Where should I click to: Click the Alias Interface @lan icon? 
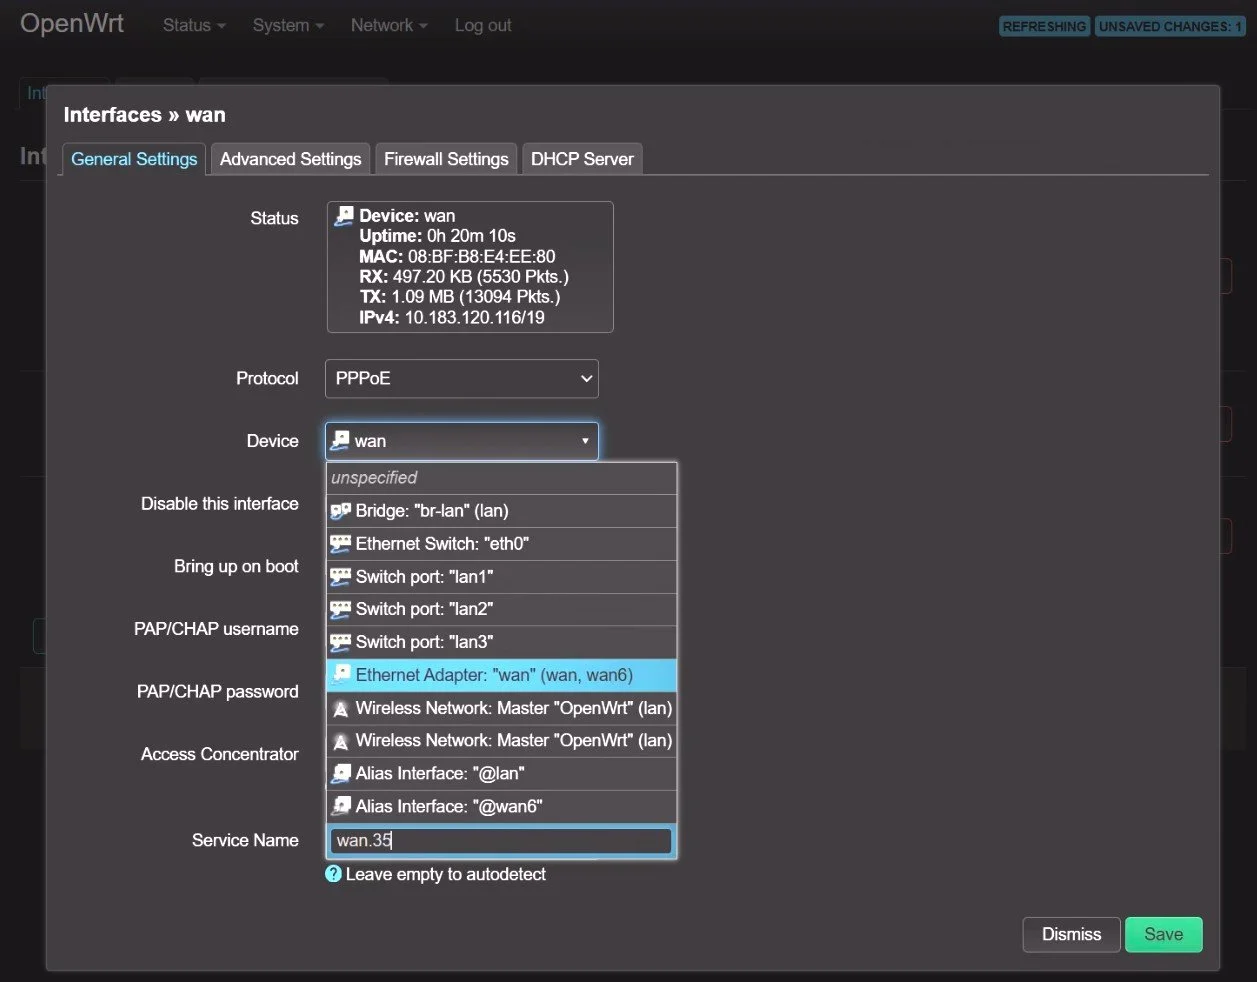pos(340,773)
